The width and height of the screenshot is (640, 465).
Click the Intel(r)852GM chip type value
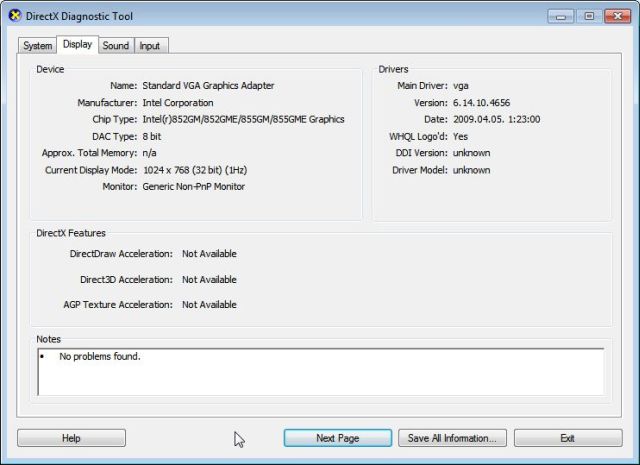pos(243,119)
